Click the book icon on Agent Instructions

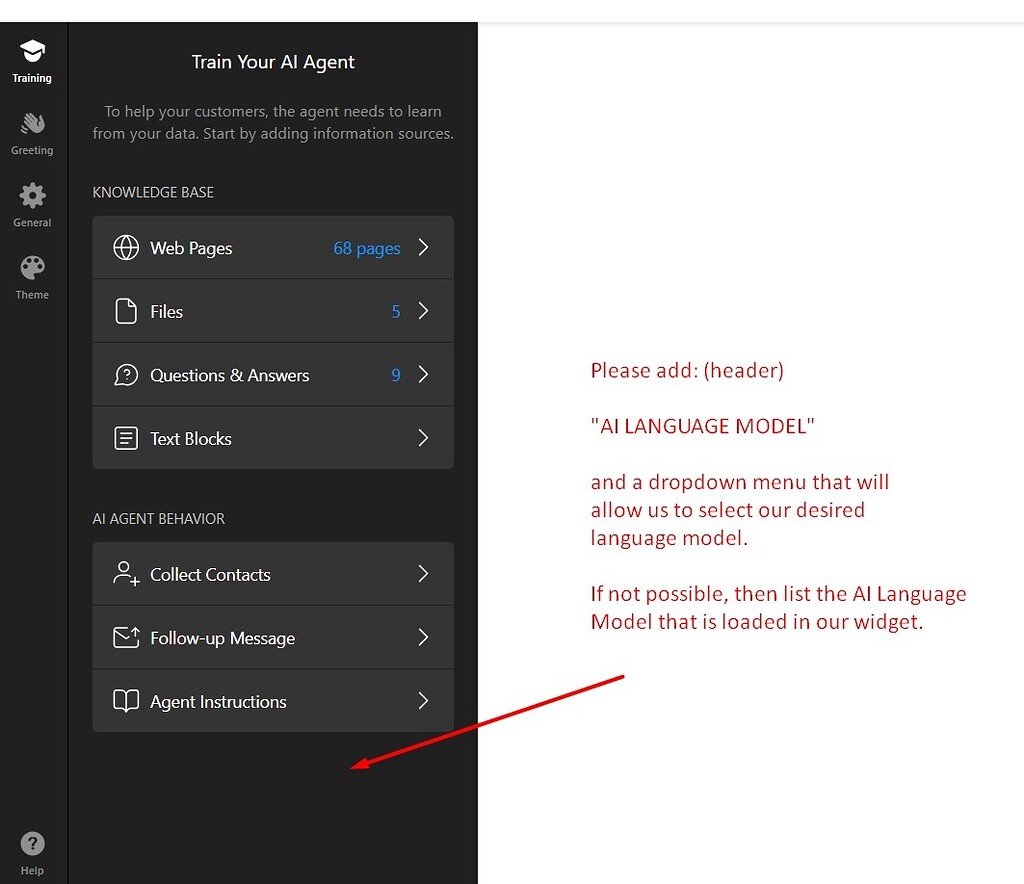[126, 701]
